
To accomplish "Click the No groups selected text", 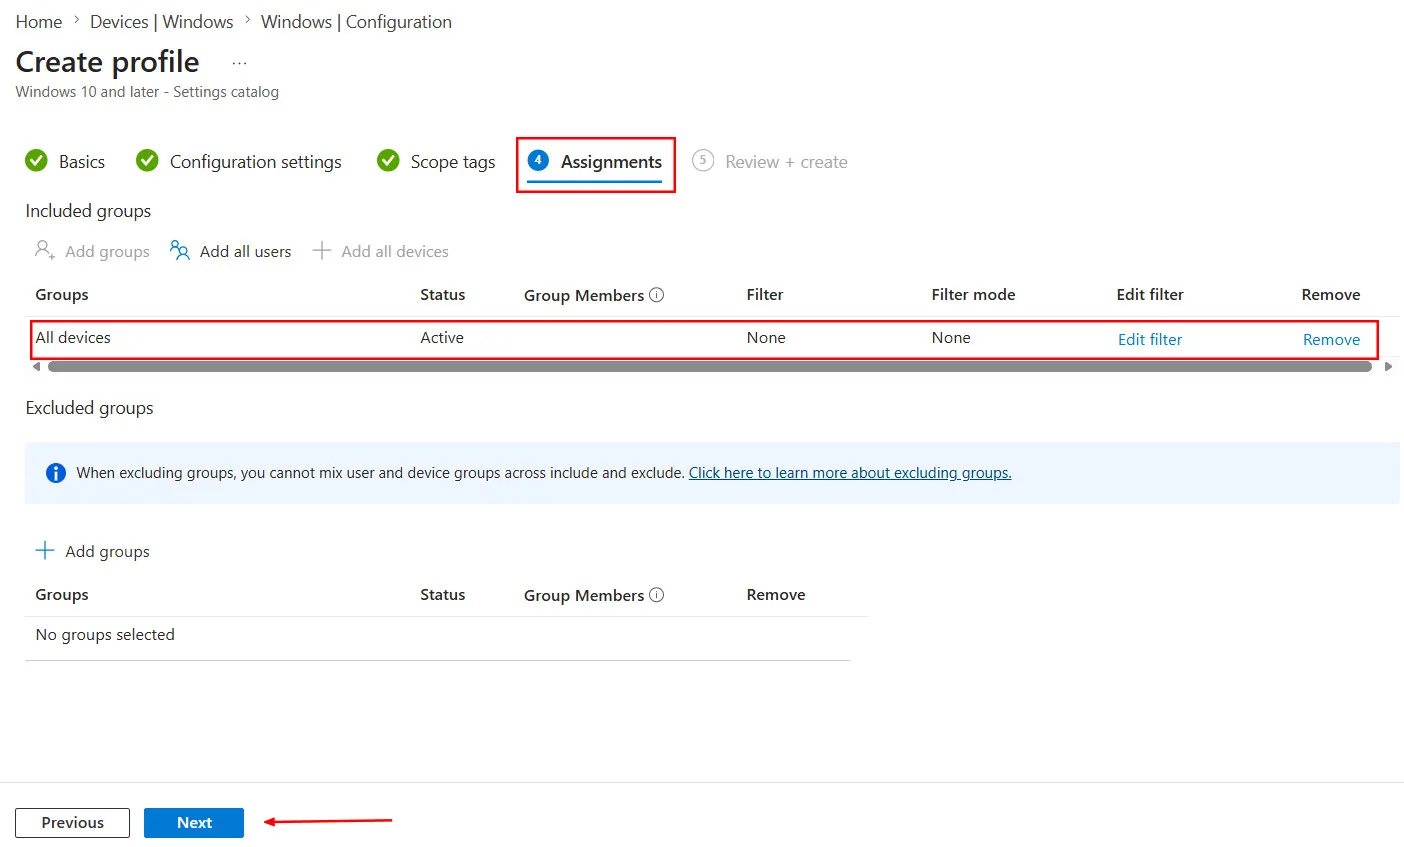I will [105, 635].
